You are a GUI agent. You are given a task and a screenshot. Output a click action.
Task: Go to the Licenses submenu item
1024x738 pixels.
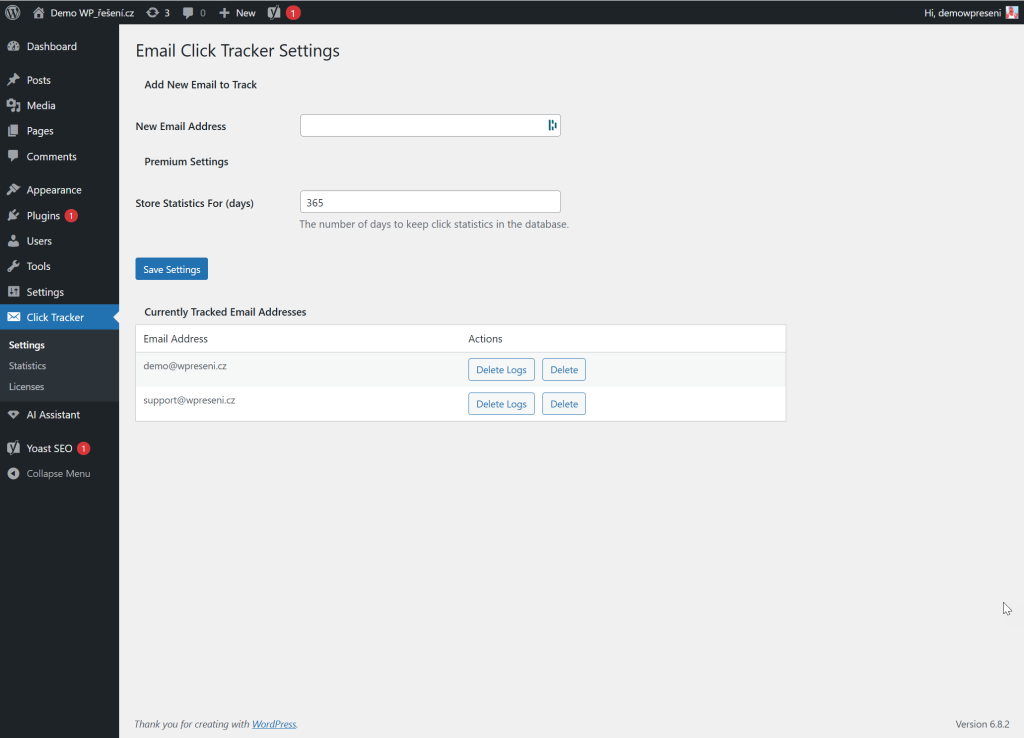tap(26, 386)
